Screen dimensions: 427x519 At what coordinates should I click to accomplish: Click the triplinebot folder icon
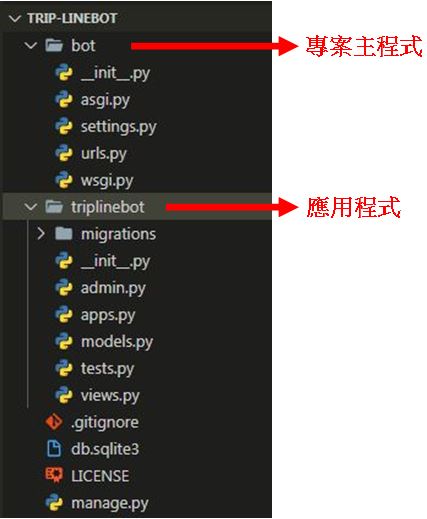pos(54,207)
